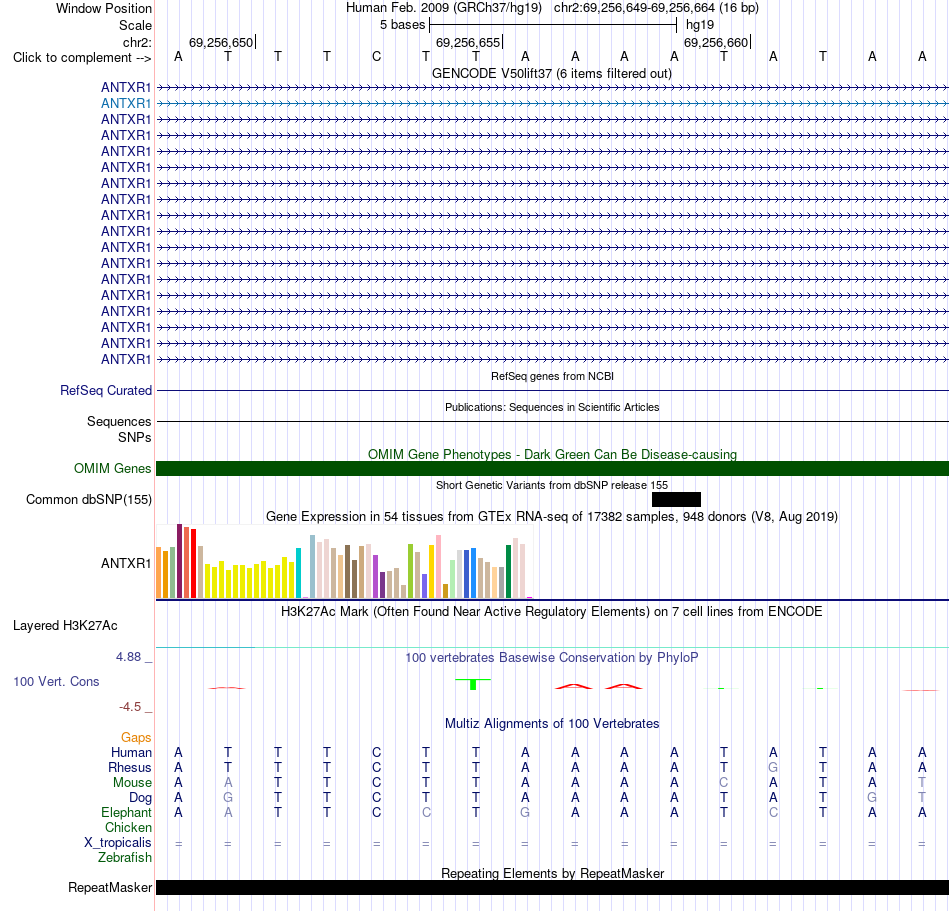Click the OMIM Genes side label
950x911 pixels.
point(113,469)
